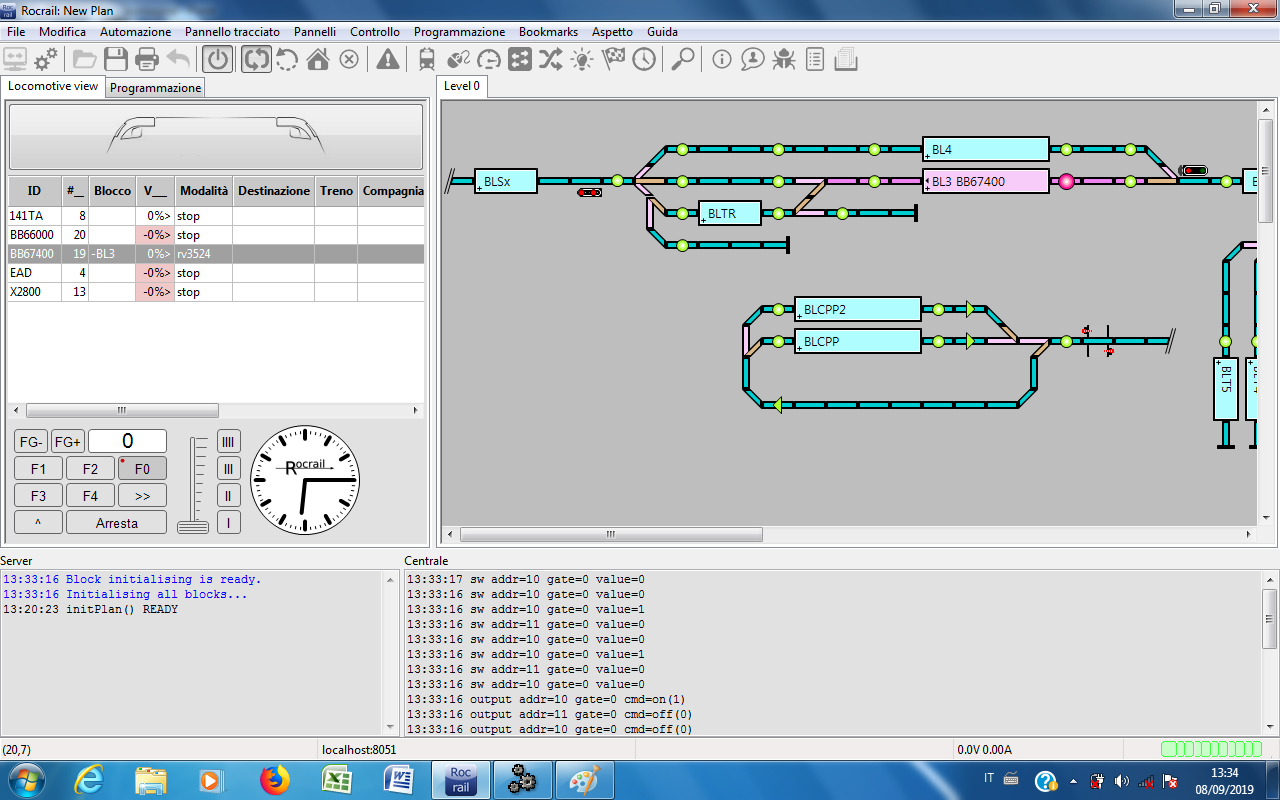Viewport: 1280px width, 800px height.
Task: Click block BL4 on the track plan
Action: [x=985, y=149]
